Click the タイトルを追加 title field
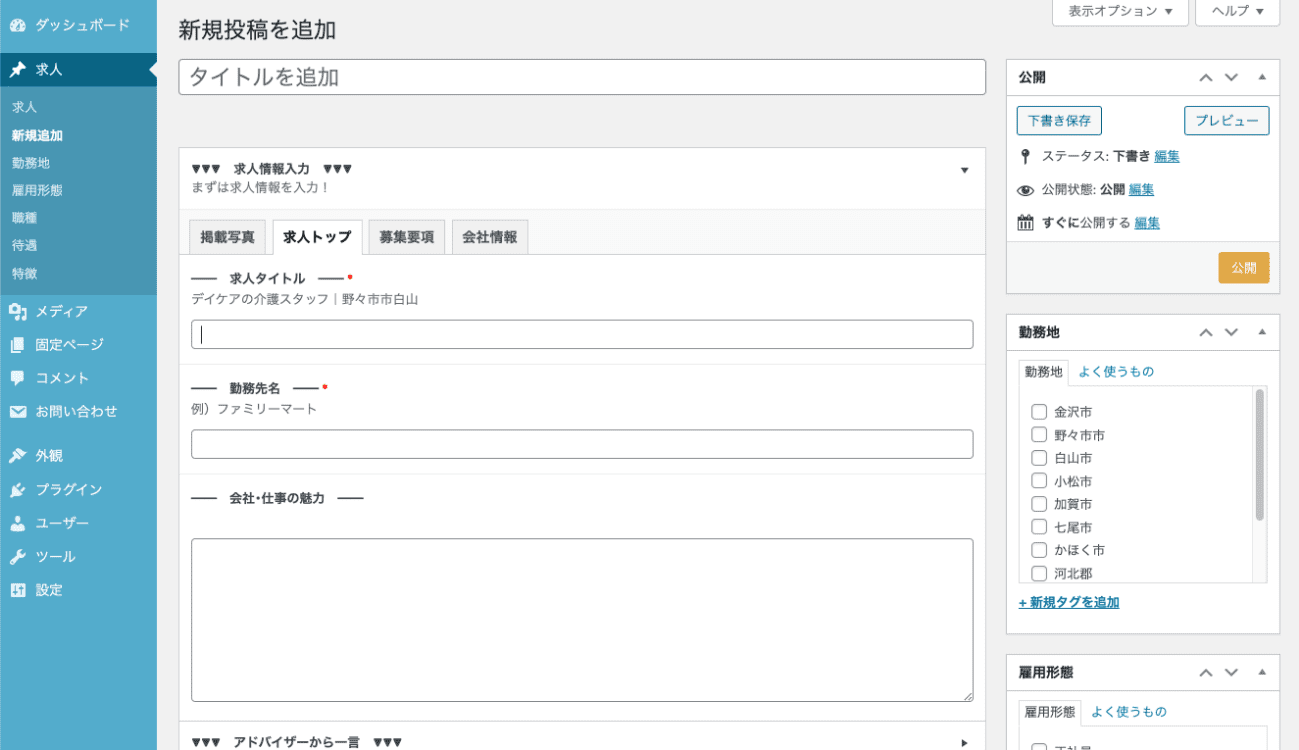This screenshot has height=750, width=1299. coord(582,77)
